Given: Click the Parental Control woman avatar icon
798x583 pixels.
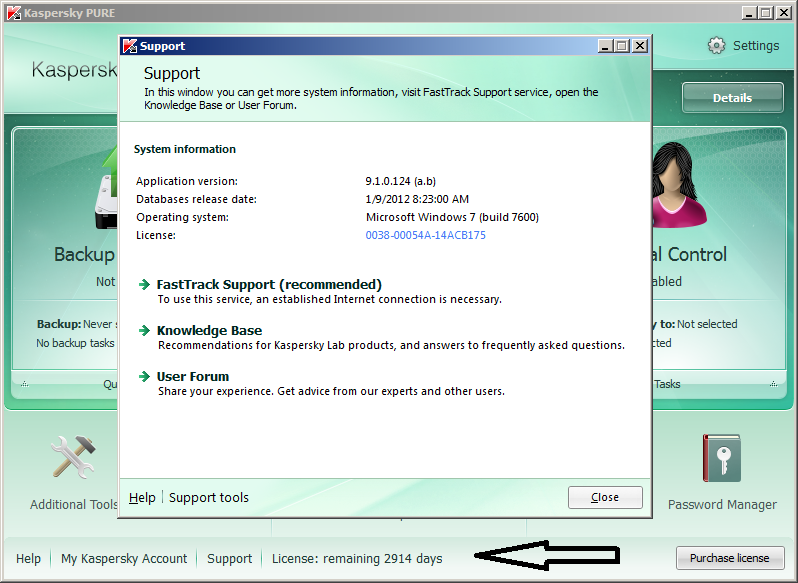Looking at the screenshot, I should click(678, 185).
